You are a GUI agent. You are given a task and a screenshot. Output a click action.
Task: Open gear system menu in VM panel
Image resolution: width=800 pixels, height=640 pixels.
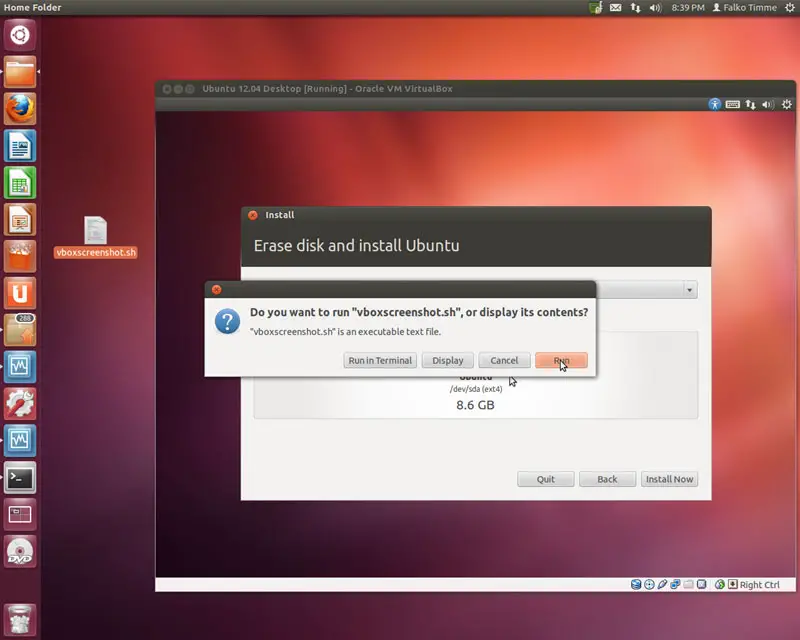point(787,105)
